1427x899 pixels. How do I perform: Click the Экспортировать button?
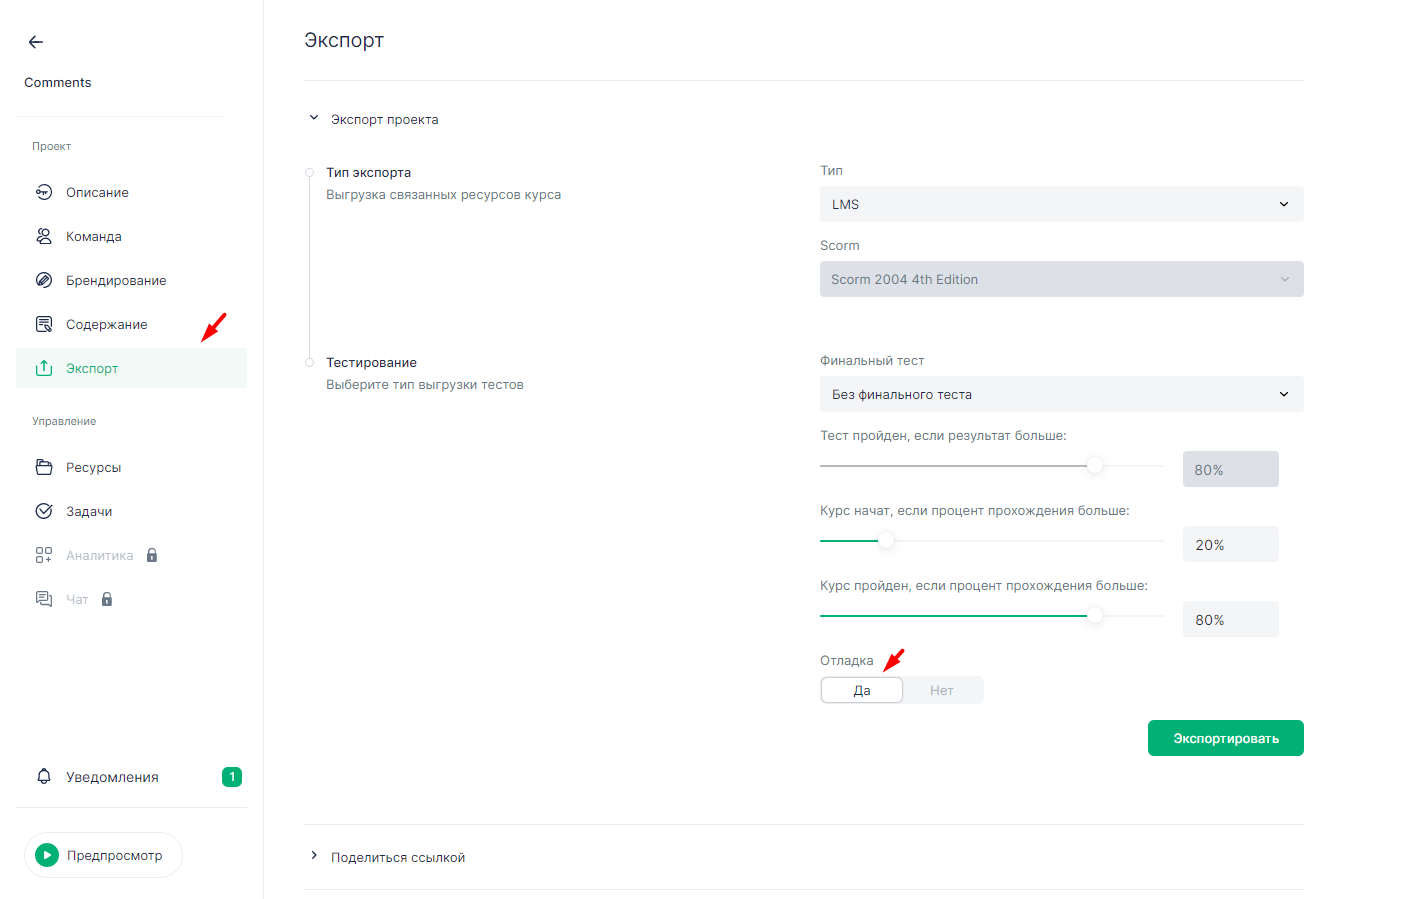[1225, 738]
